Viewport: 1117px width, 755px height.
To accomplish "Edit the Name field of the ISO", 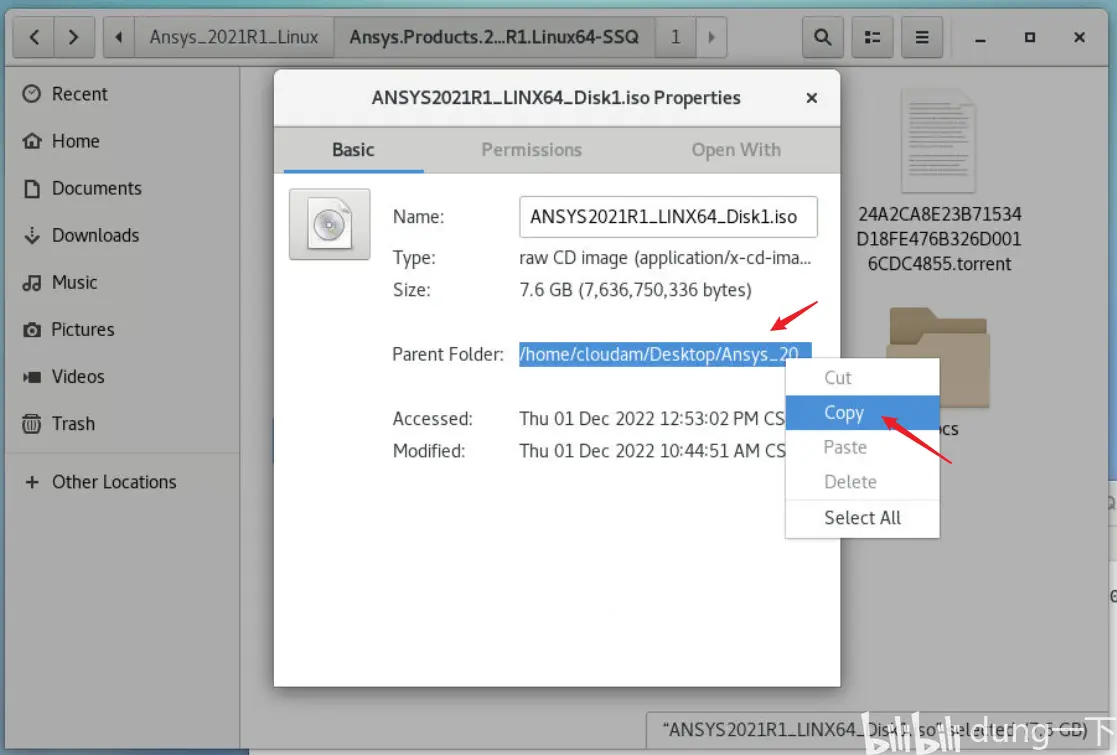I will pos(668,217).
